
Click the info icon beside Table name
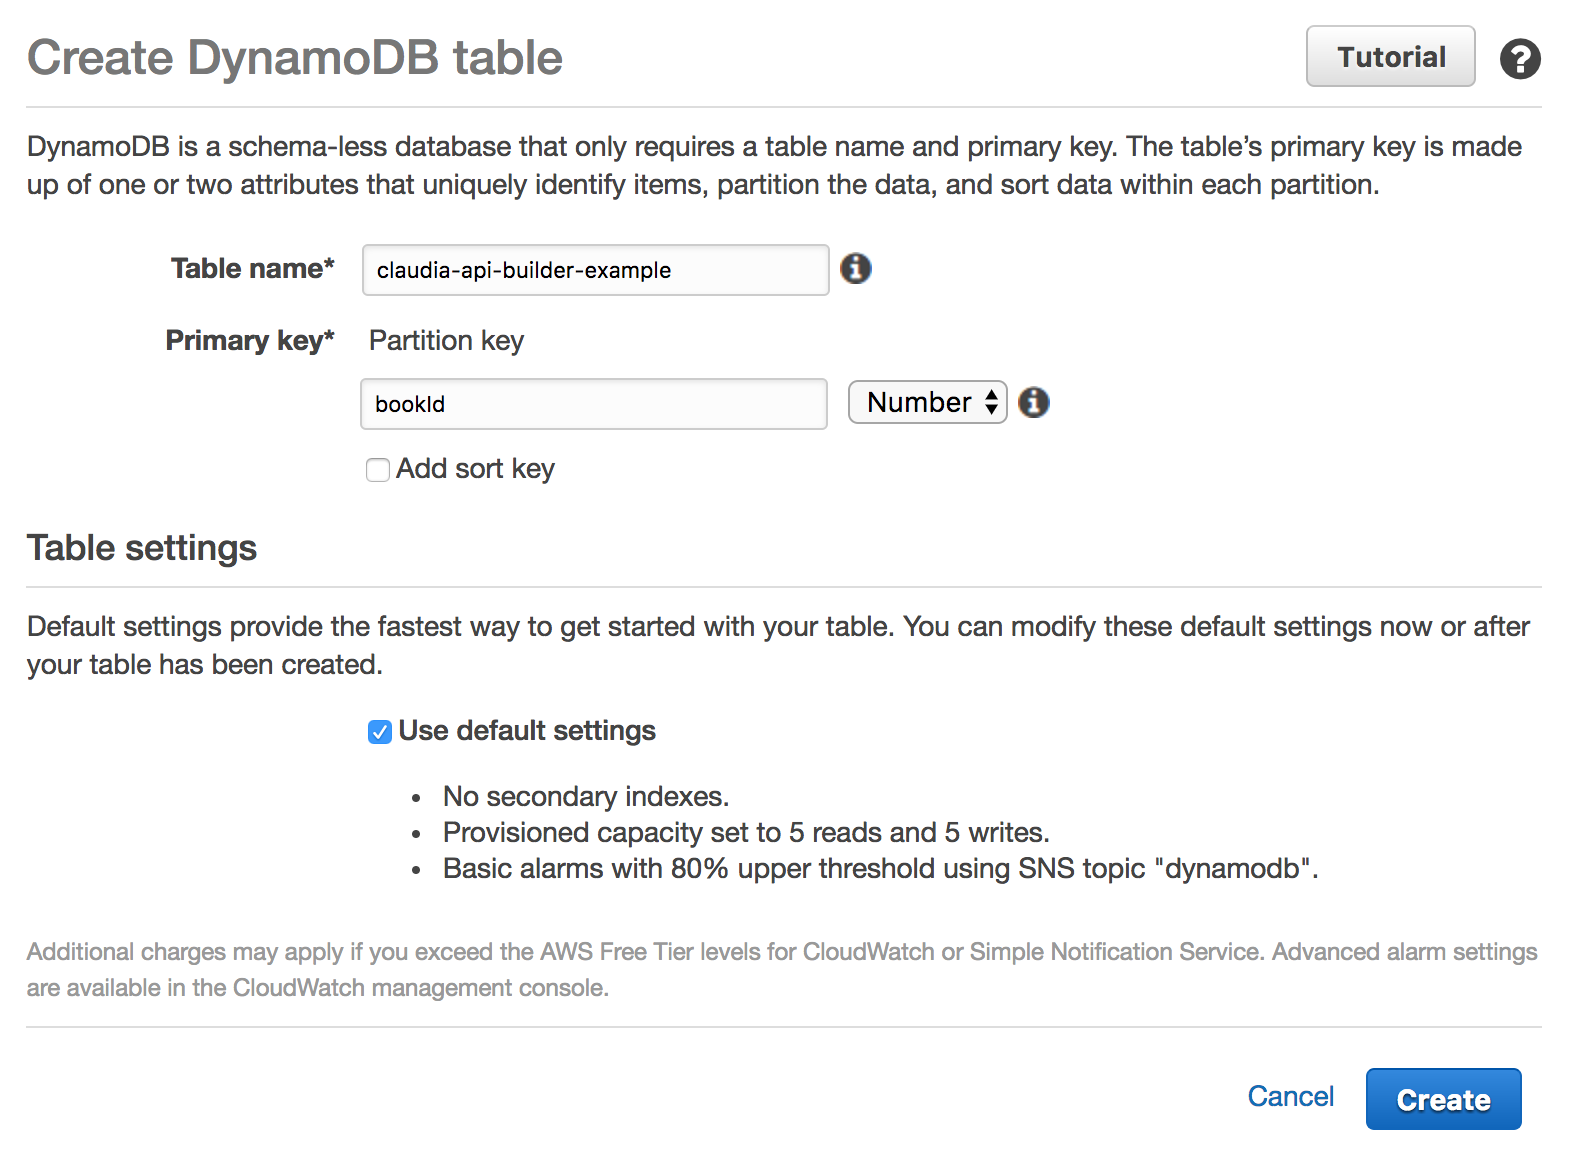point(855,268)
